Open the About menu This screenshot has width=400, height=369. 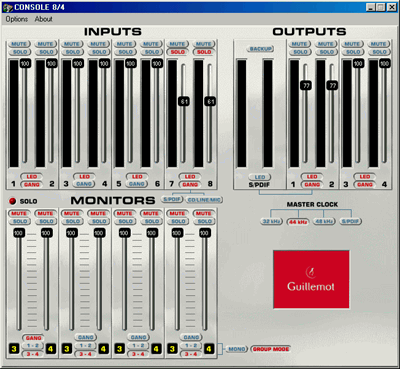(44, 19)
